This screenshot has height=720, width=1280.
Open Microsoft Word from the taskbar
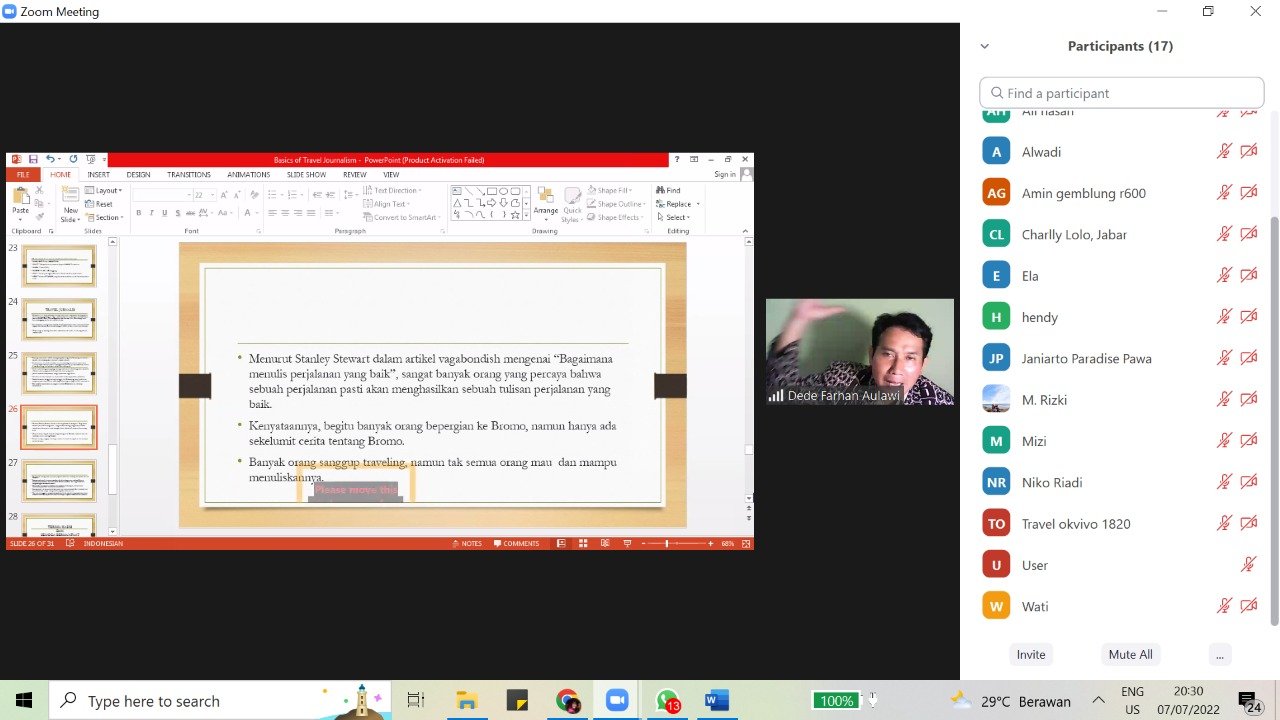pos(716,701)
